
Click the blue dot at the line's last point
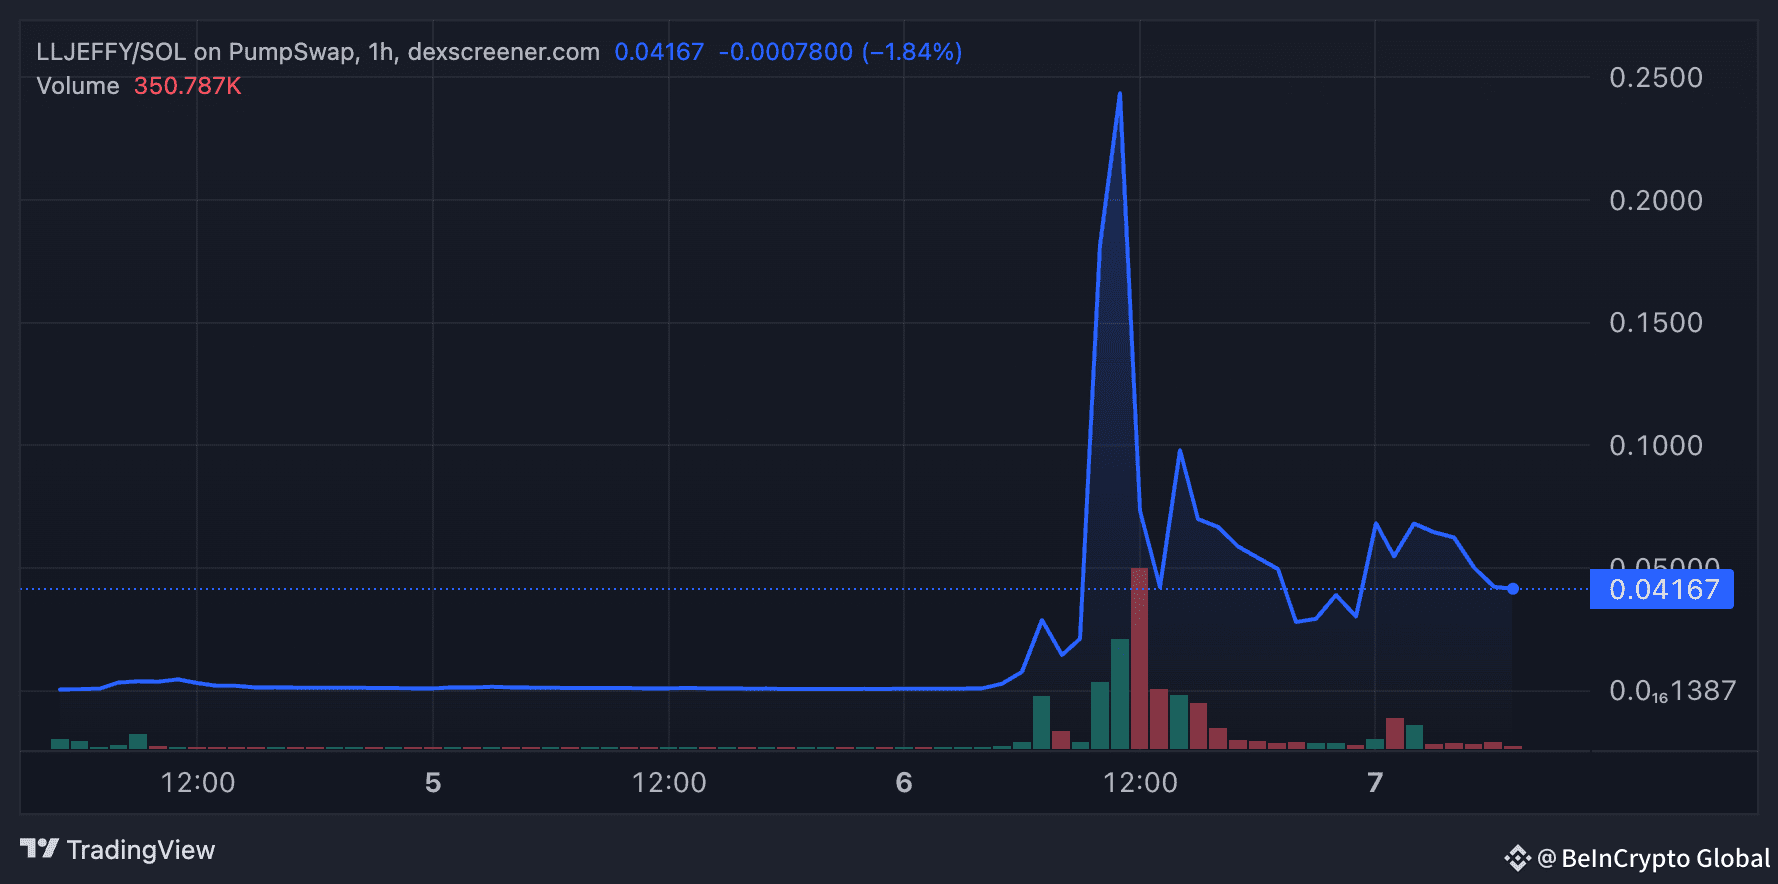pyautogui.click(x=1513, y=589)
